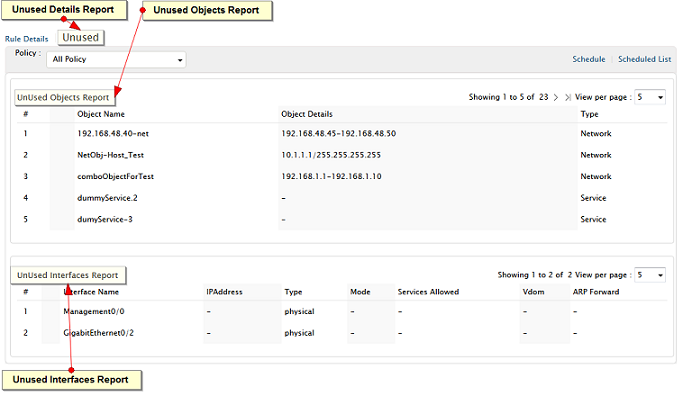This screenshot has height=396, width=683.
Task: Sort by Object Details column header
Action: click(x=307, y=114)
